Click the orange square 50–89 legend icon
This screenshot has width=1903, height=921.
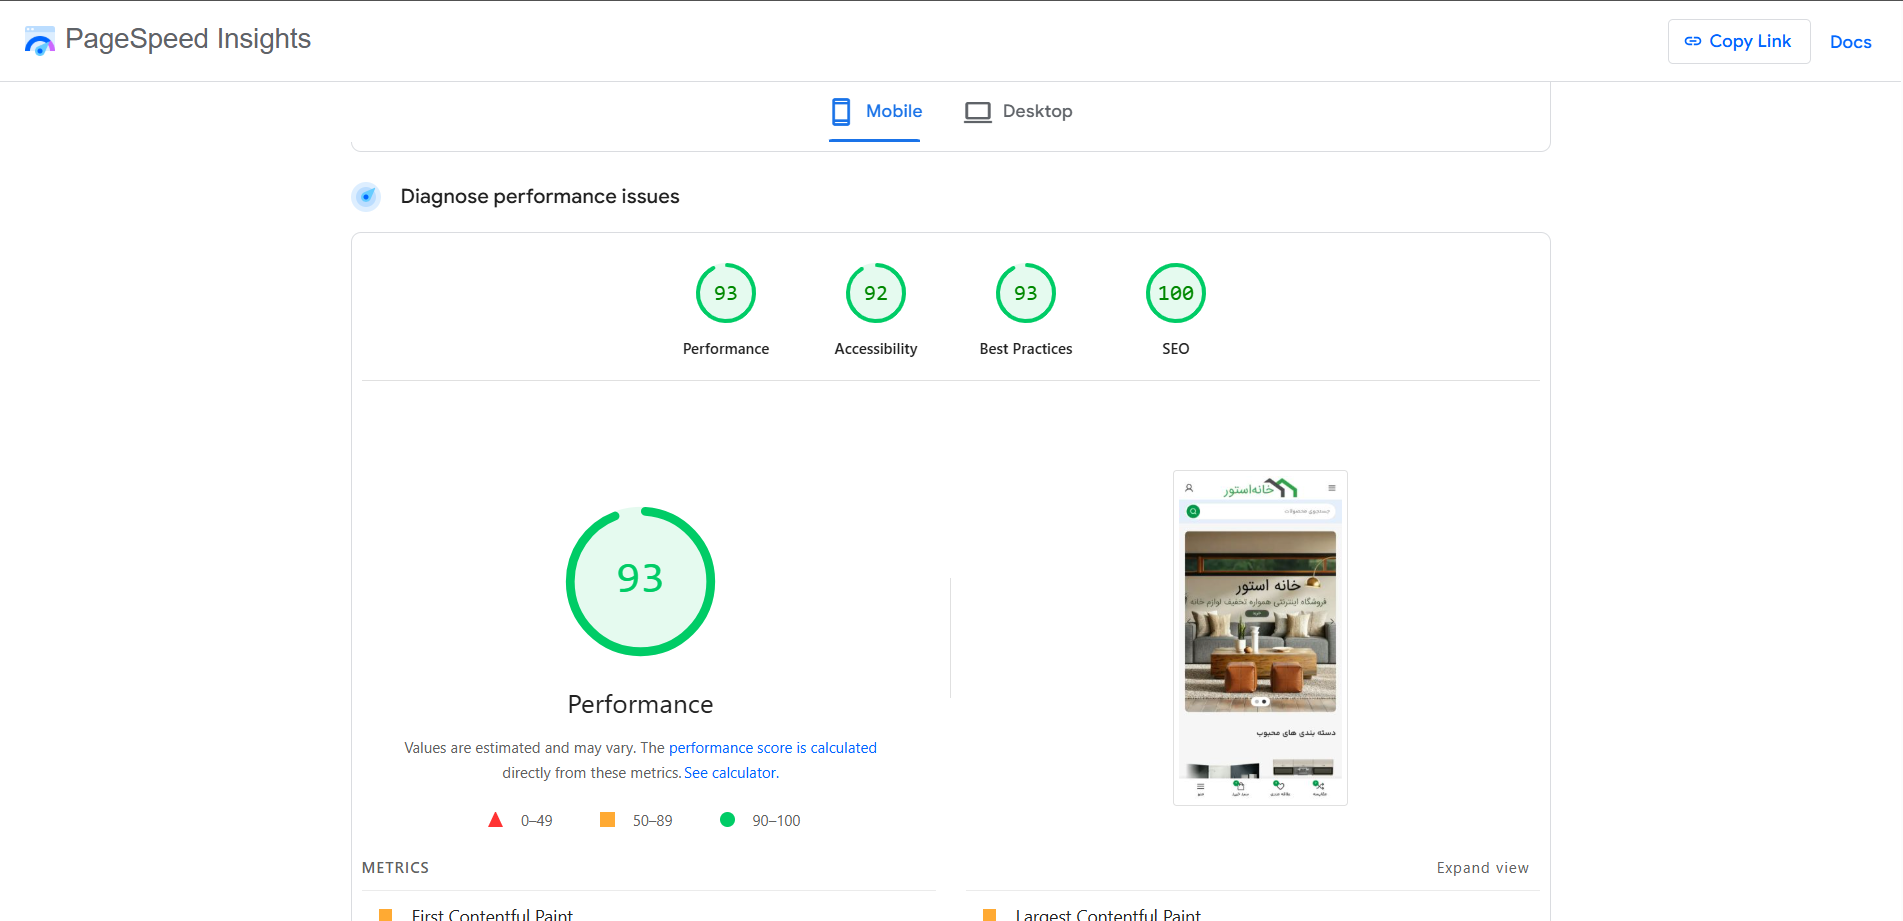click(607, 820)
